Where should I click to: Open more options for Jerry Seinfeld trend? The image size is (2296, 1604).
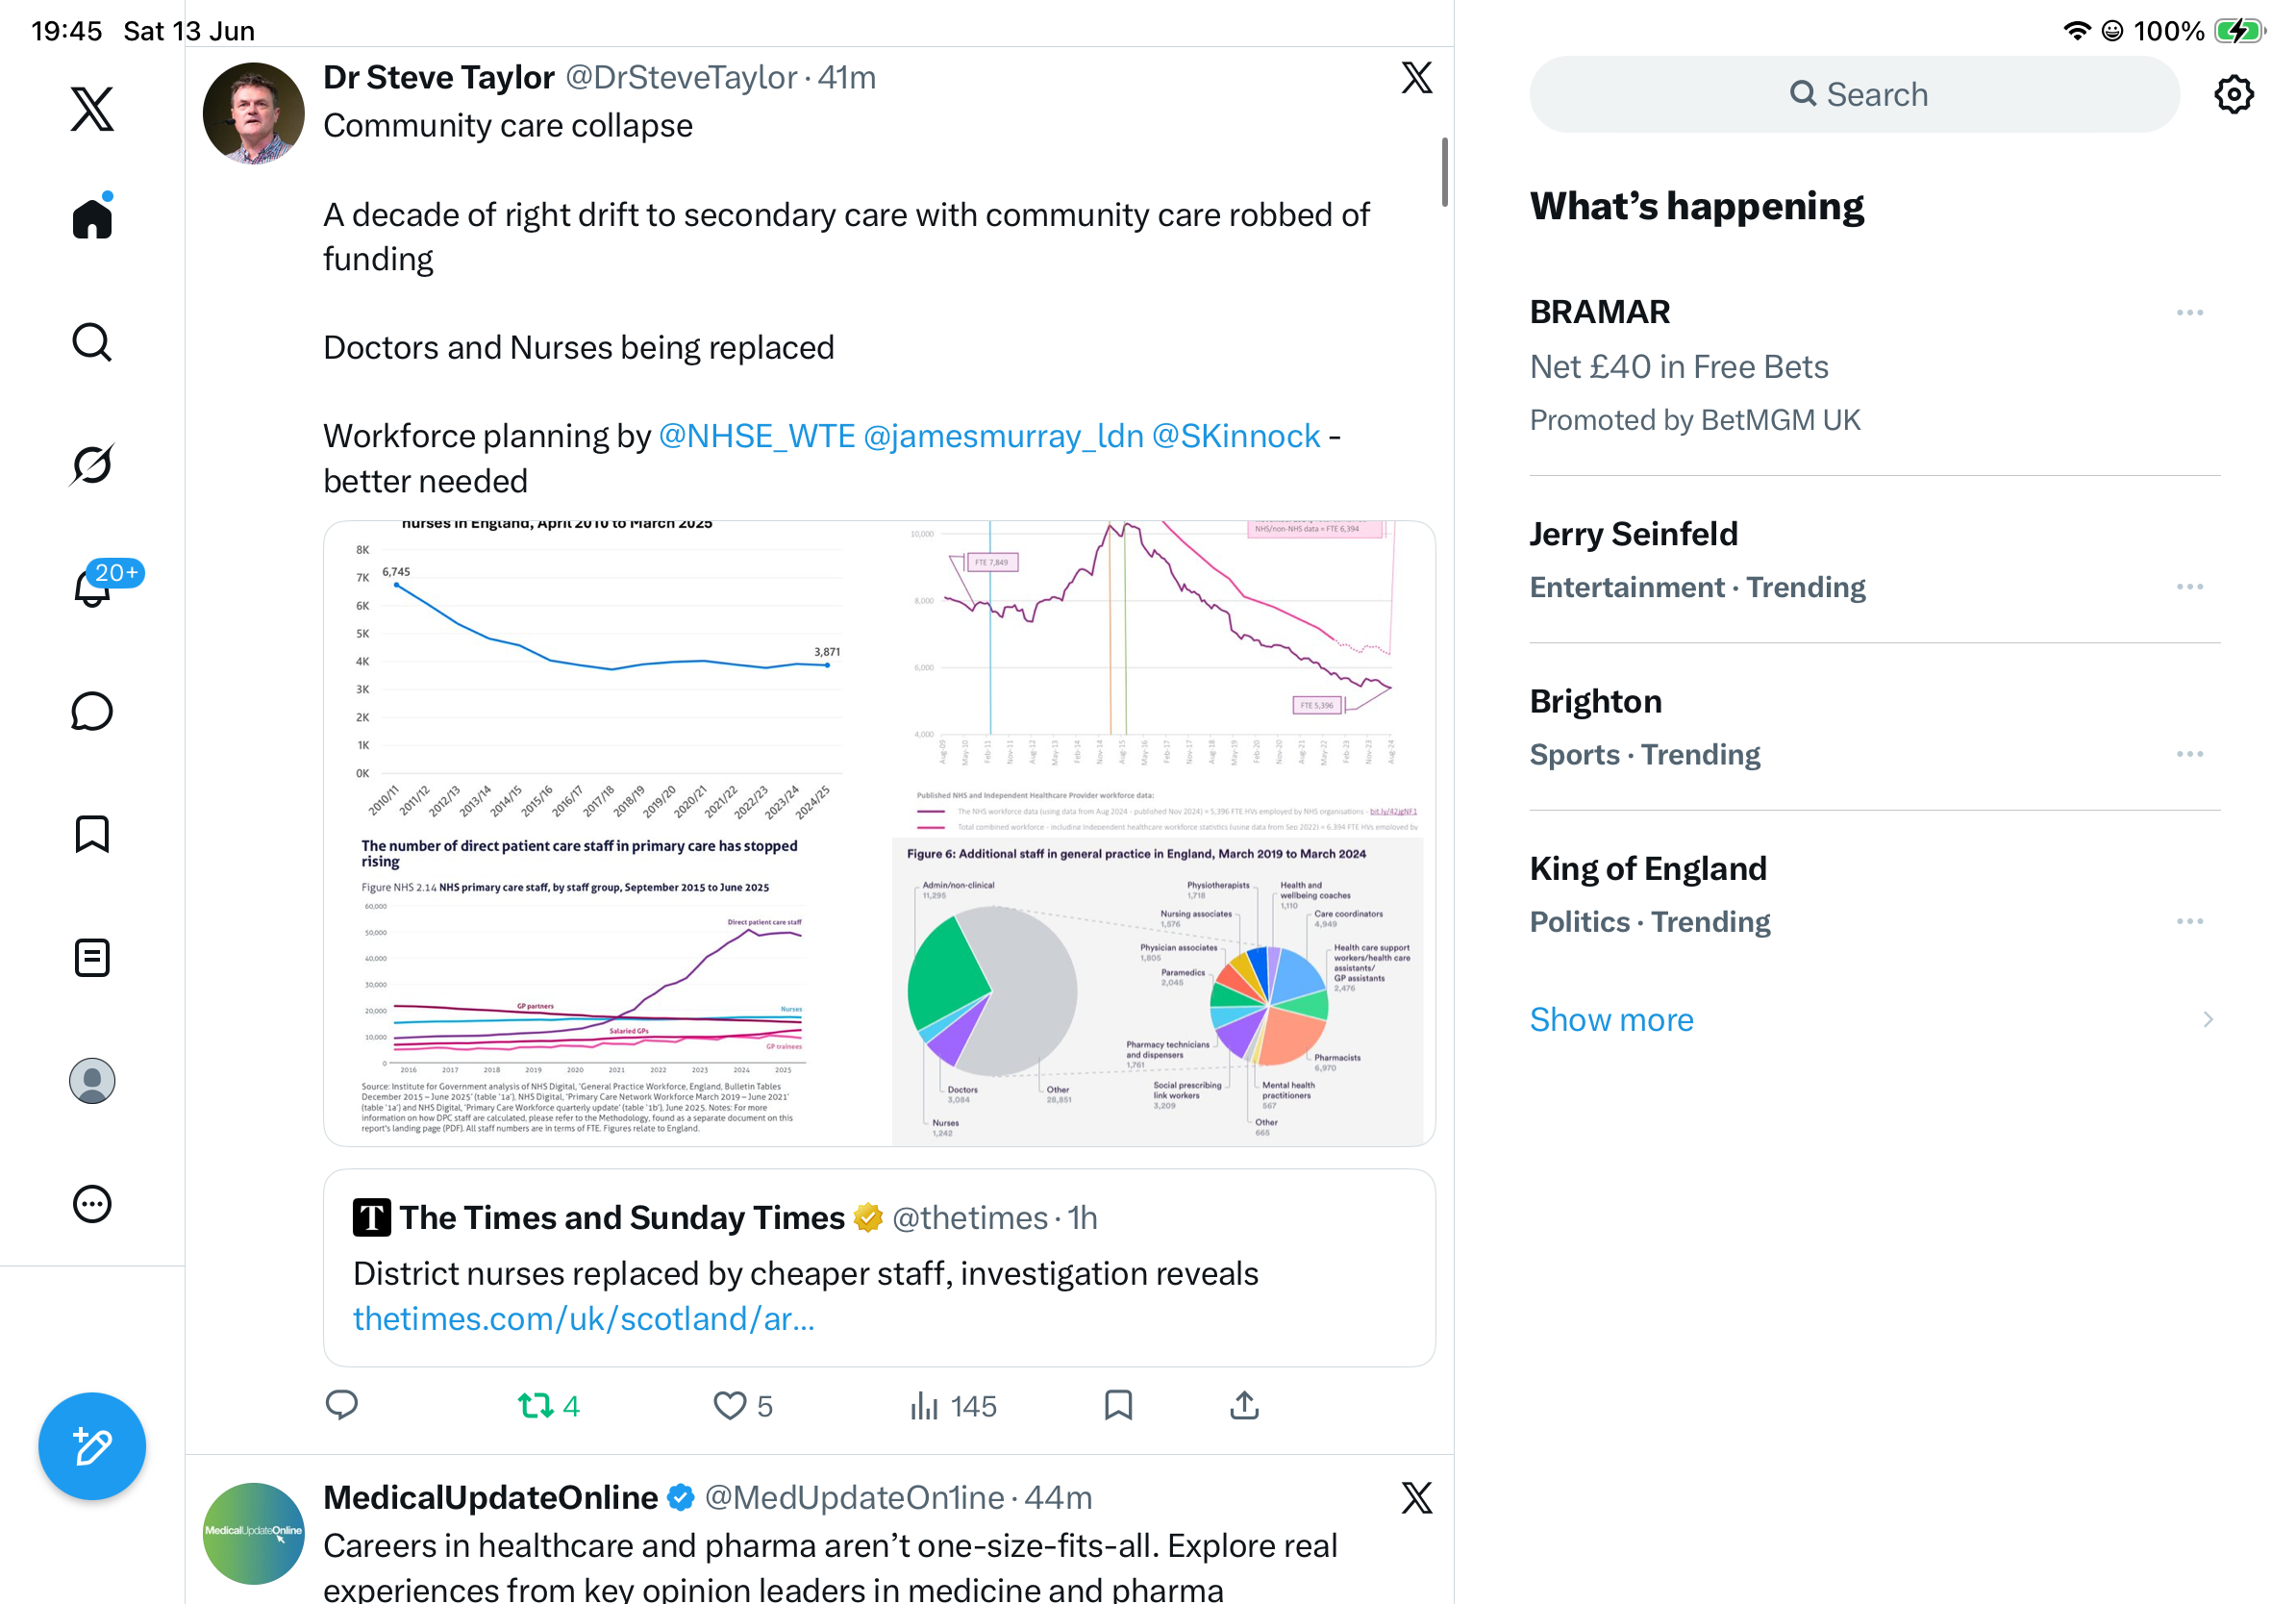[2189, 587]
